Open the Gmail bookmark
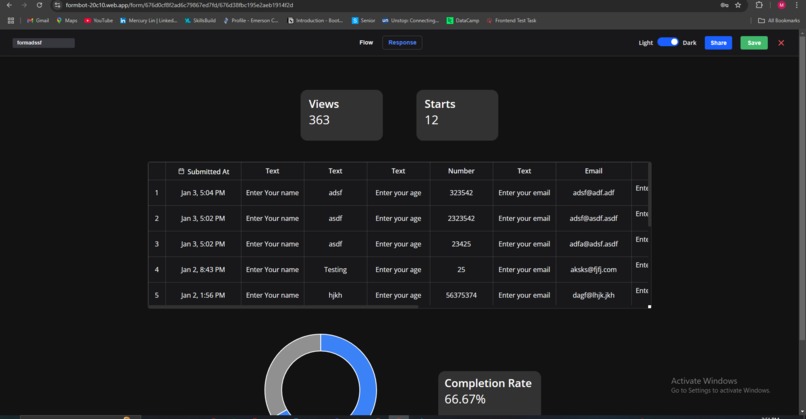 [38, 21]
